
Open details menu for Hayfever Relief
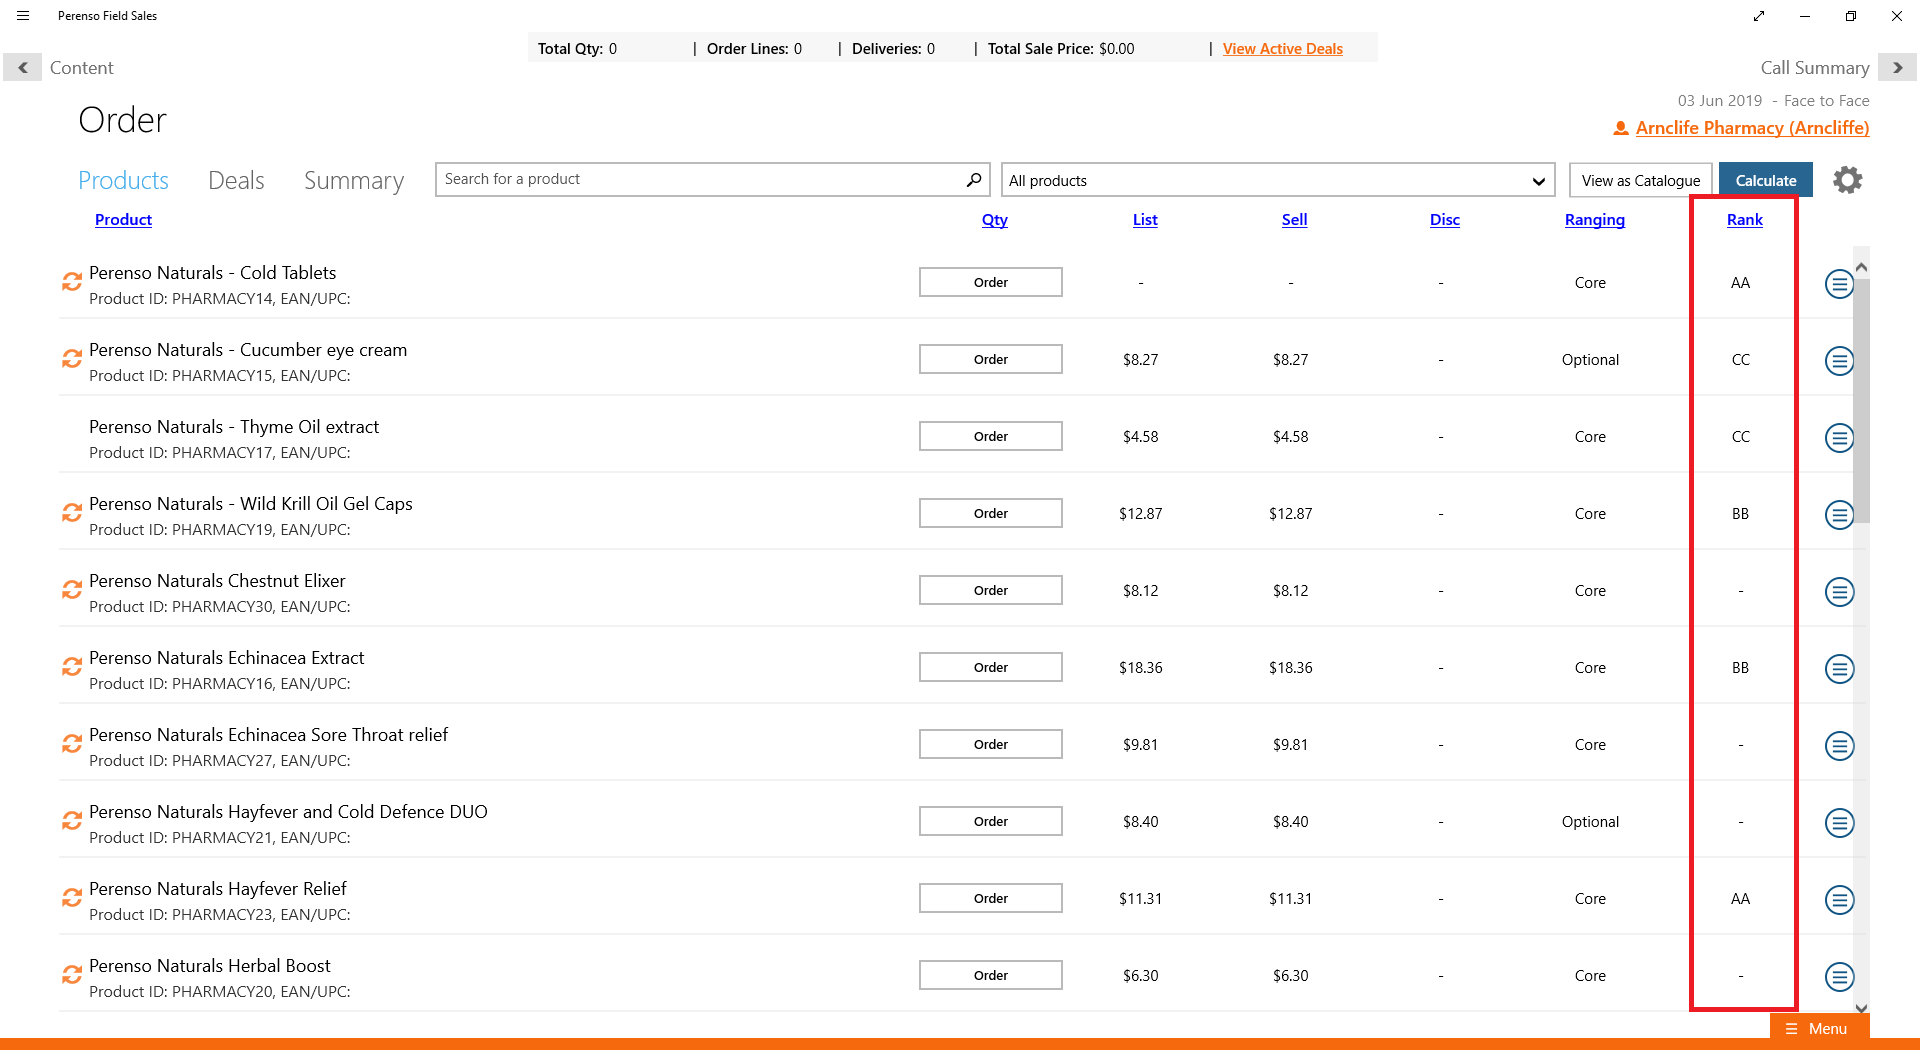coord(1839,900)
